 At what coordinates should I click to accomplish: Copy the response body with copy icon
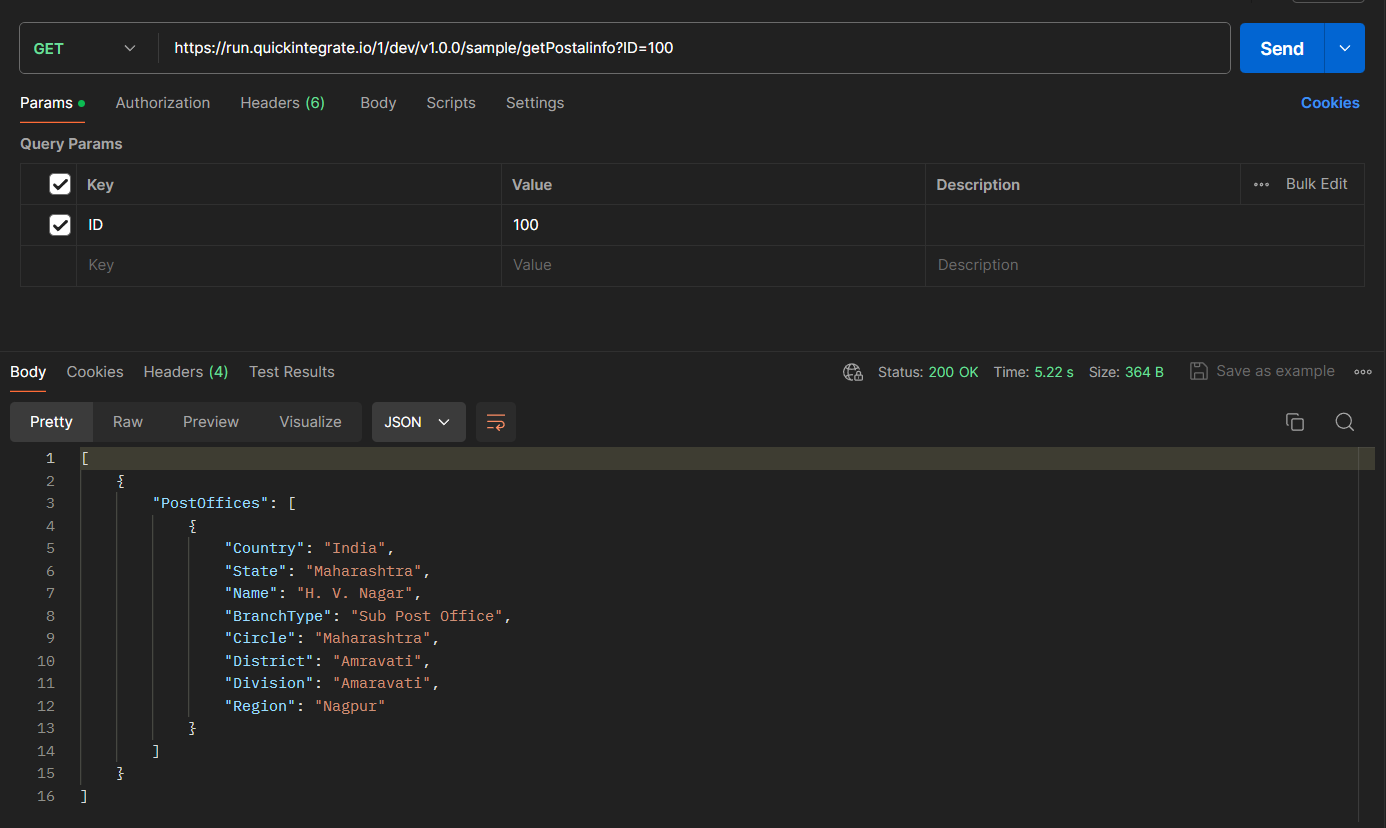coord(1295,422)
